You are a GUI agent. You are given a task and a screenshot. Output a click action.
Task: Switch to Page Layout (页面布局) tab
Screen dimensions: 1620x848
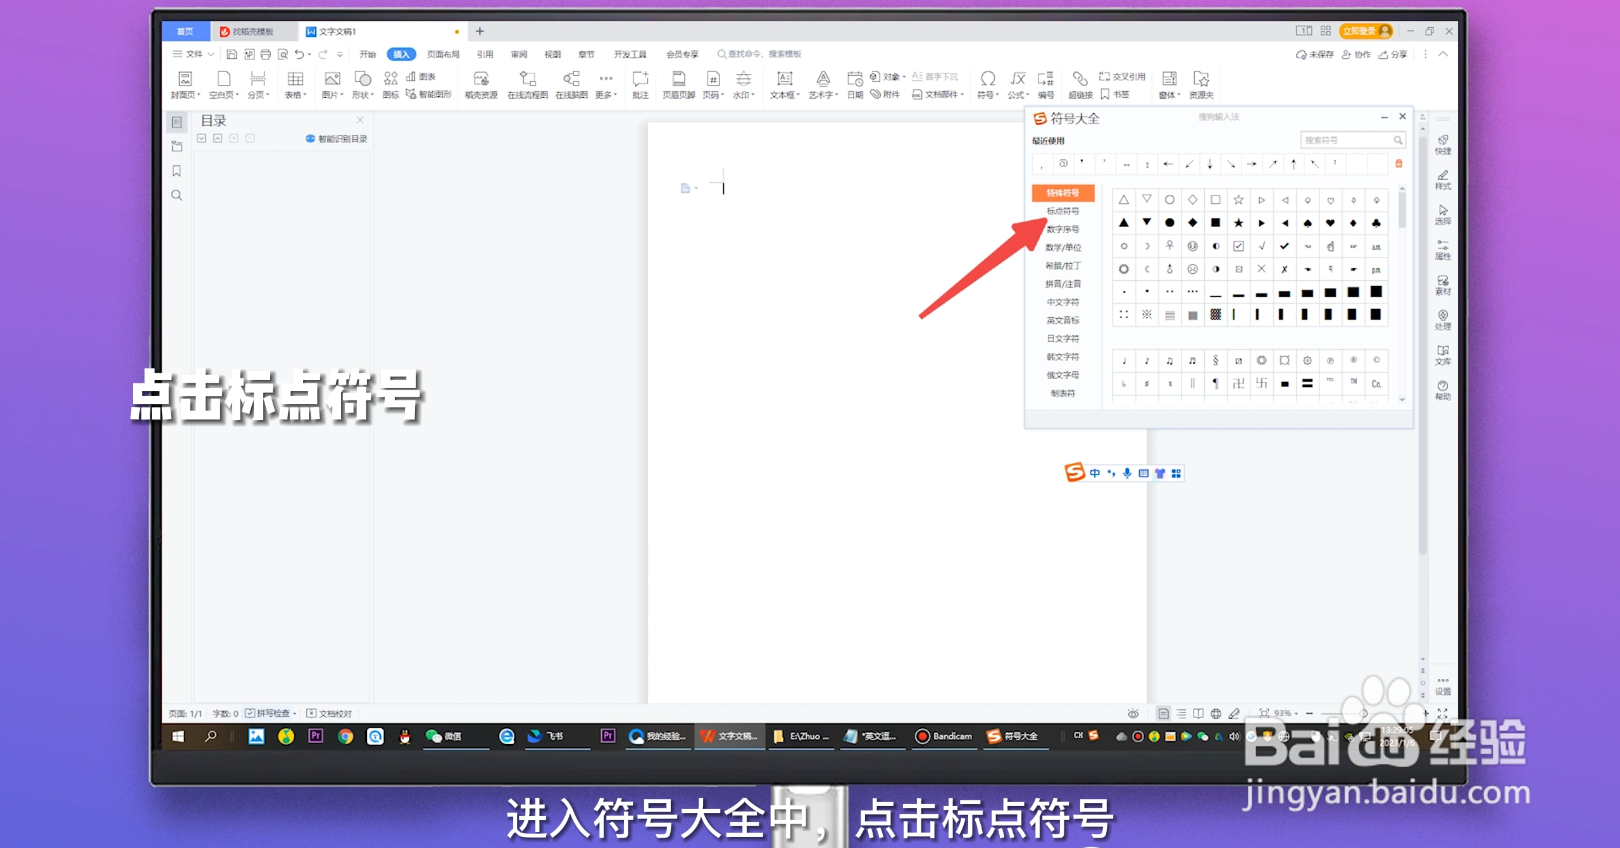pyautogui.click(x=443, y=54)
